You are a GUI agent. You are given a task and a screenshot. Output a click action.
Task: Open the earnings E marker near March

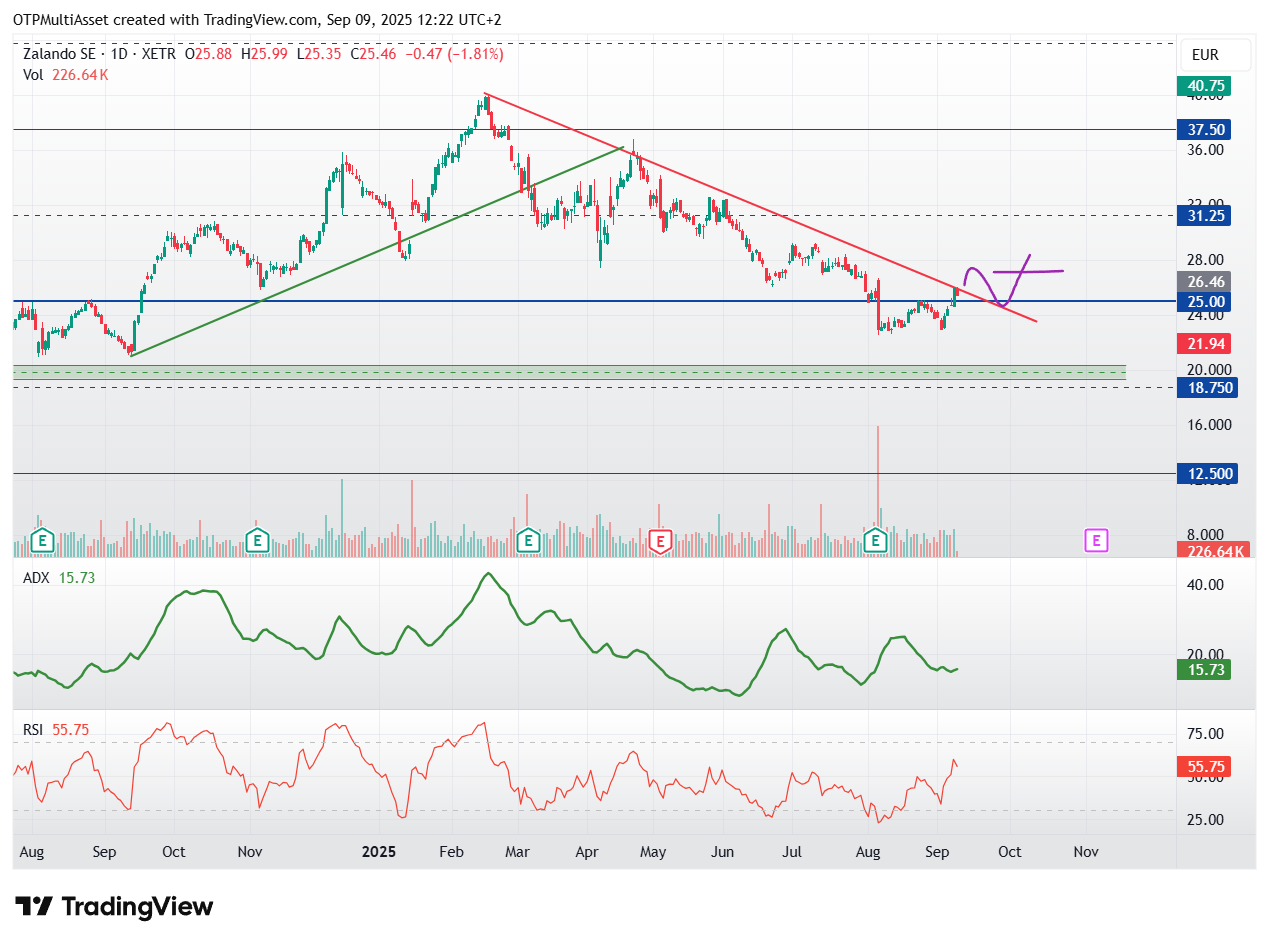(x=528, y=541)
